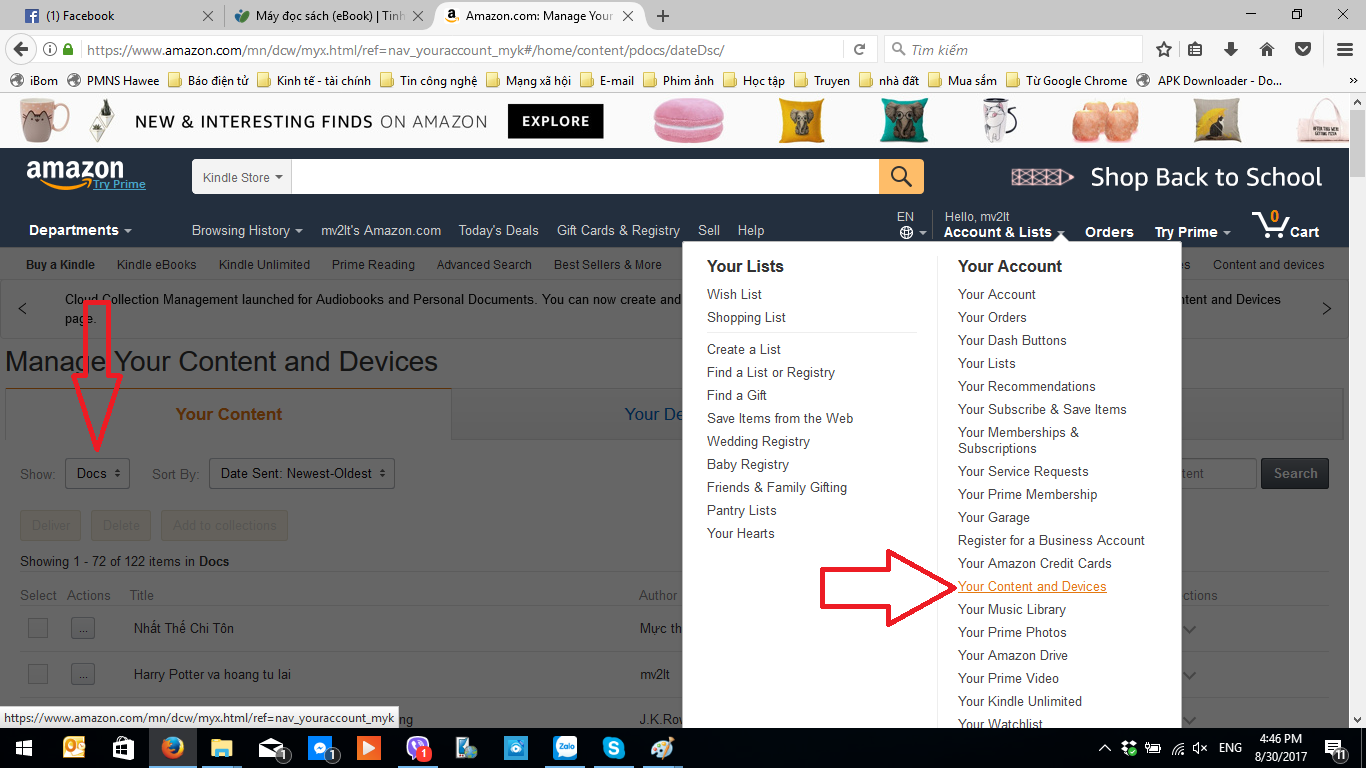Screen dimensions: 1366x768
Task: Open Windows Start menu
Action: 22,748
